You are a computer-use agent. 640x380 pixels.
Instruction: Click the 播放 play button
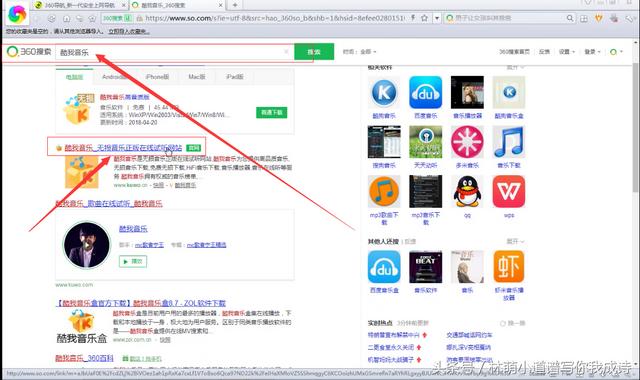click(133, 261)
